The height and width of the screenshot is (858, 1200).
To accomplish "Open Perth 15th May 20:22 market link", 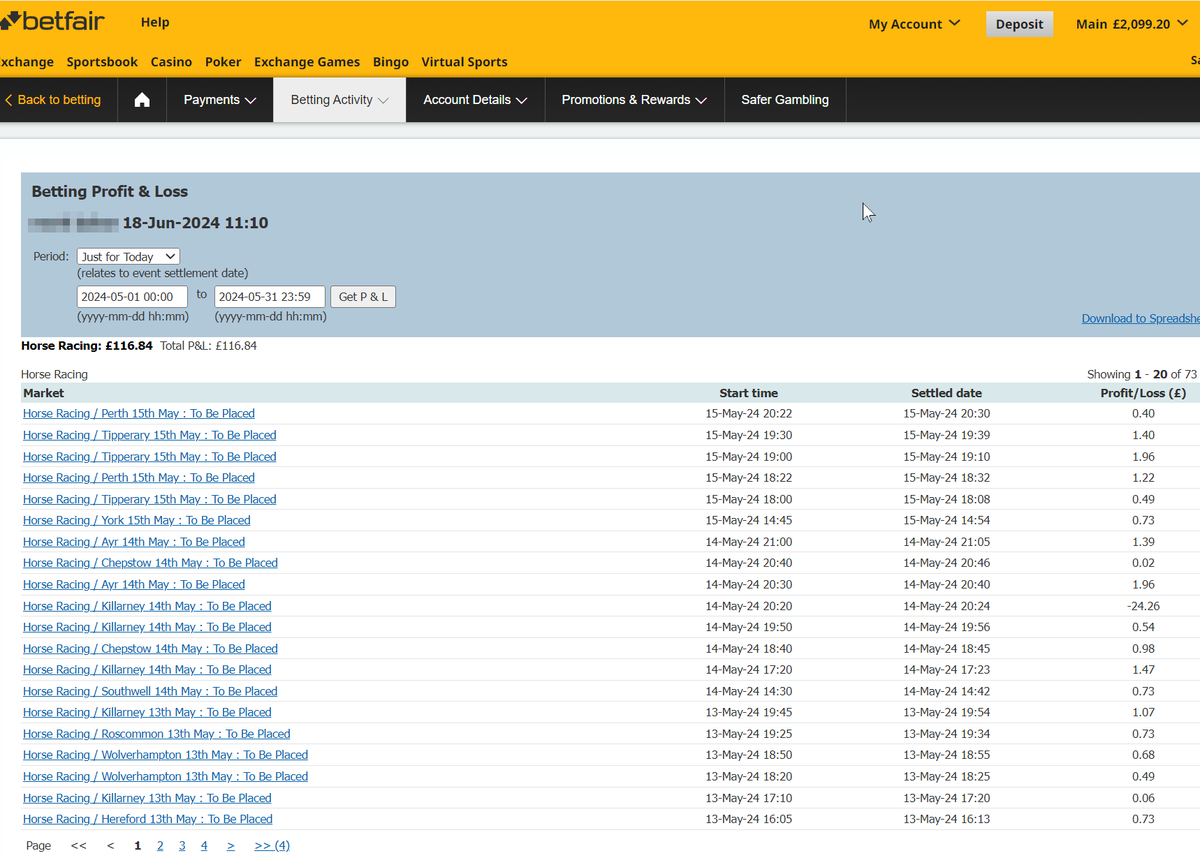I will point(139,414).
